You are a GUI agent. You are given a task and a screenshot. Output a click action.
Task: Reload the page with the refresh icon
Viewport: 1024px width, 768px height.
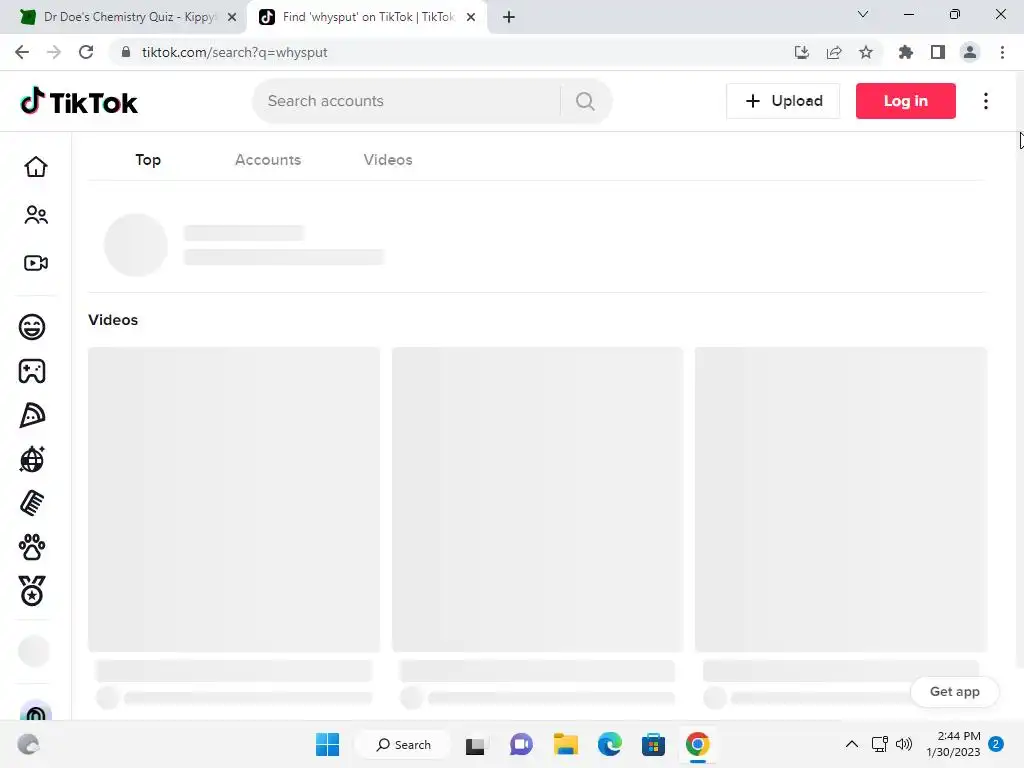pyautogui.click(x=86, y=52)
